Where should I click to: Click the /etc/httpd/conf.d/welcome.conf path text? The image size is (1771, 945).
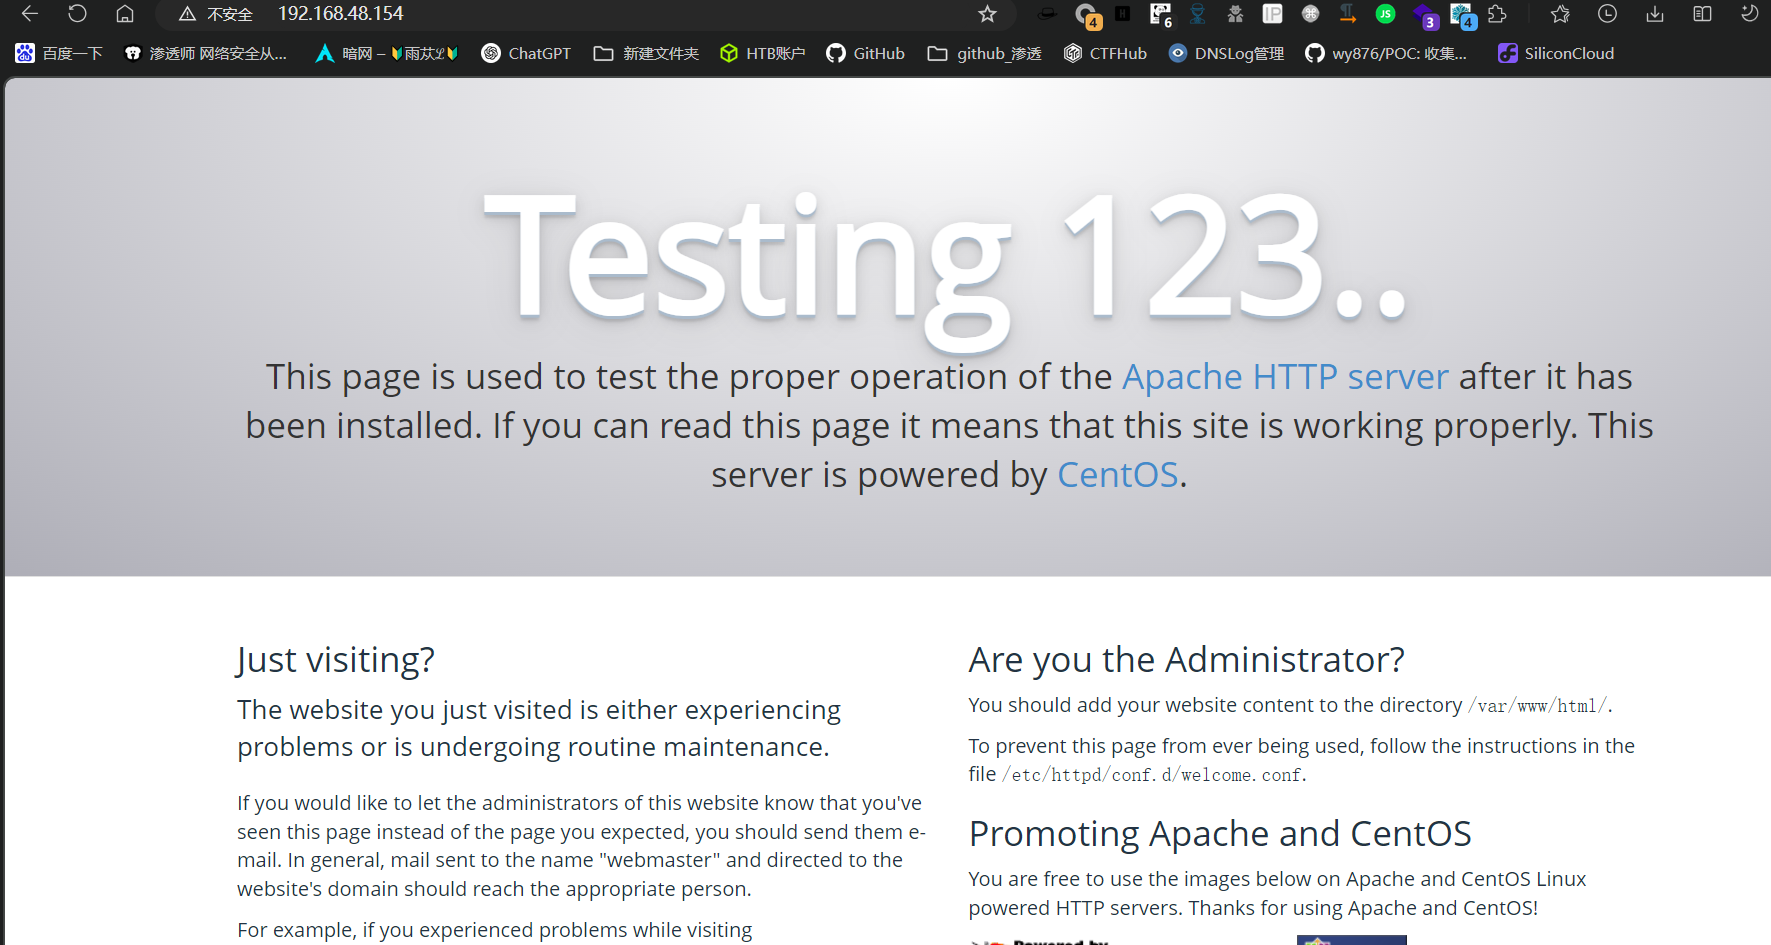[1152, 775]
